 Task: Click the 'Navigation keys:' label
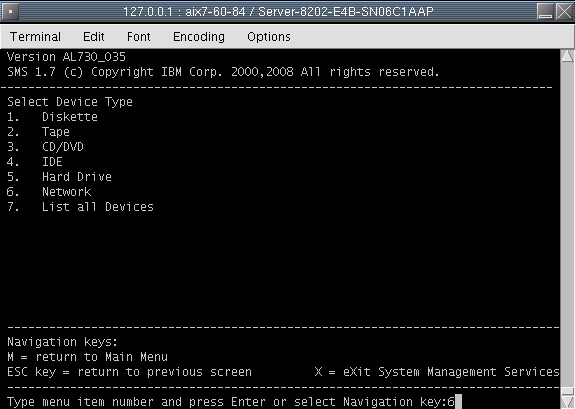point(62,342)
